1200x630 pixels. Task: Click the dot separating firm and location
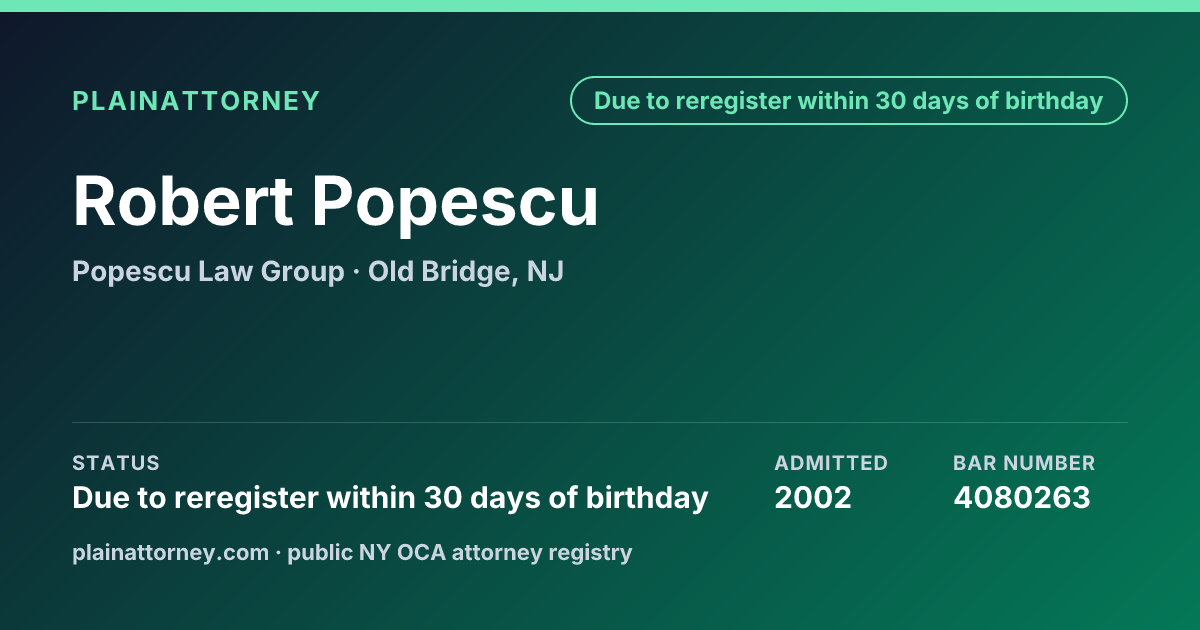point(356,272)
